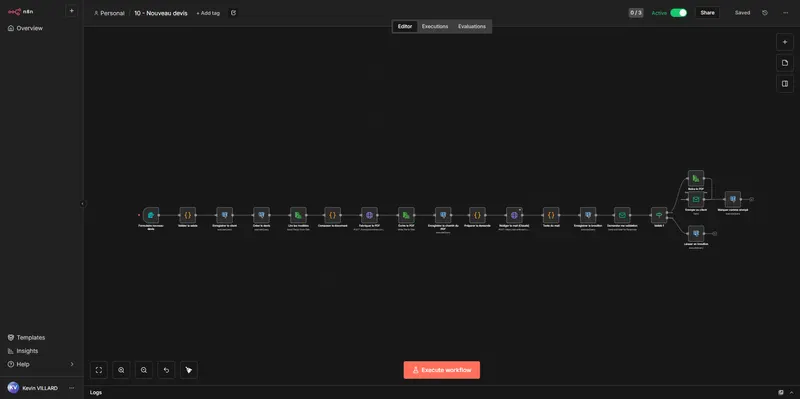This screenshot has width=800, height=399.
Task: Switch to the Executions tab
Action: point(435,27)
